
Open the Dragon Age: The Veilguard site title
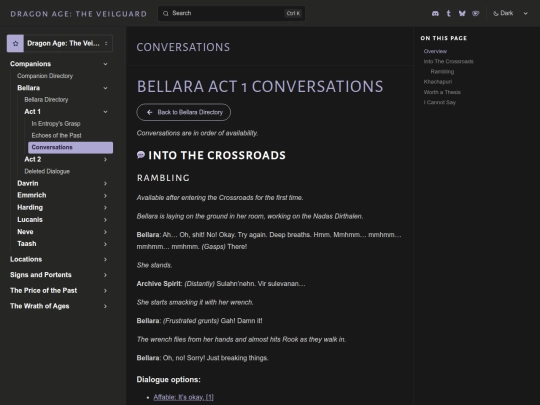click(x=79, y=14)
